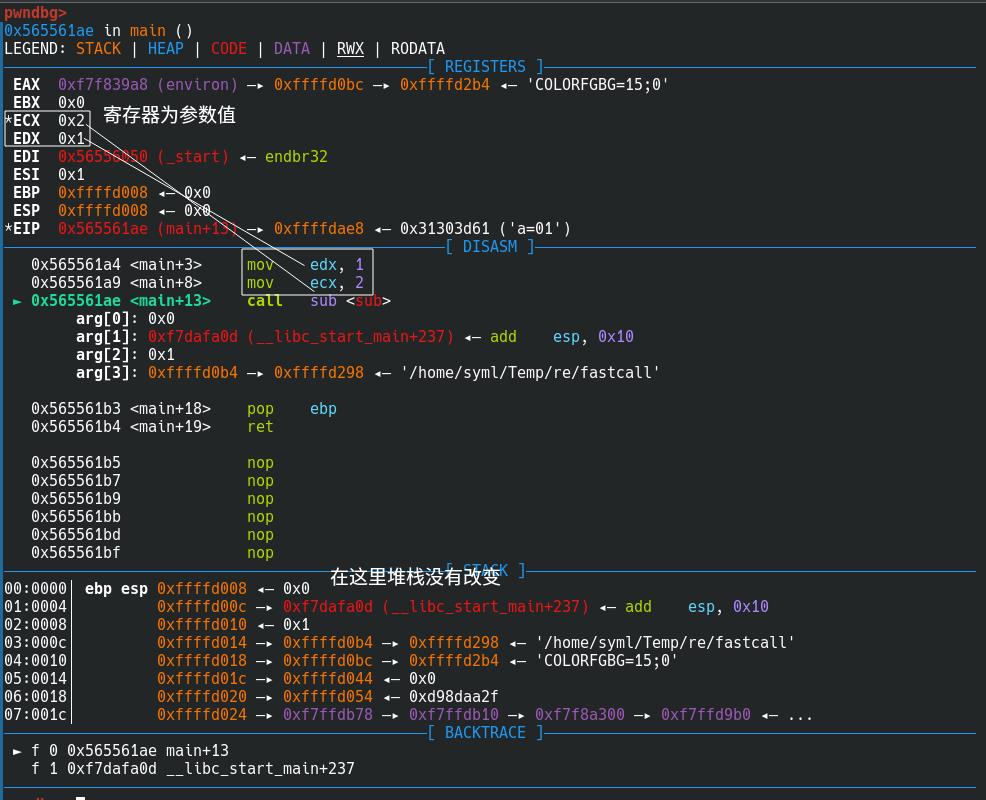
Task: Click the 'call sub' instruction line
Action: pyautogui.click(x=318, y=301)
